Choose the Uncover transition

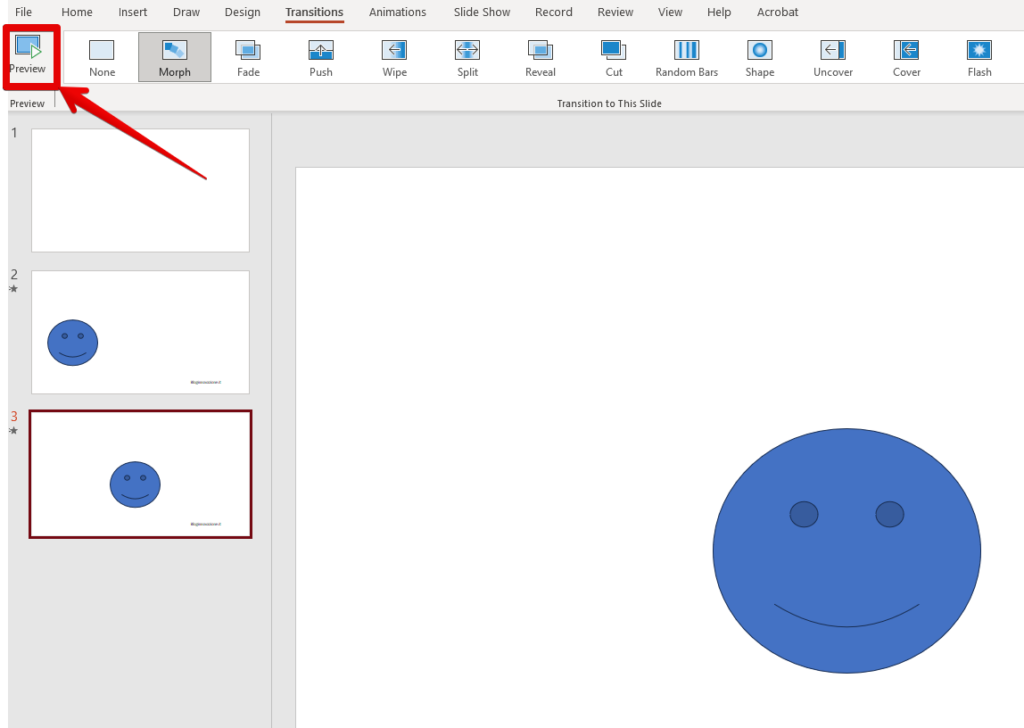(x=833, y=57)
